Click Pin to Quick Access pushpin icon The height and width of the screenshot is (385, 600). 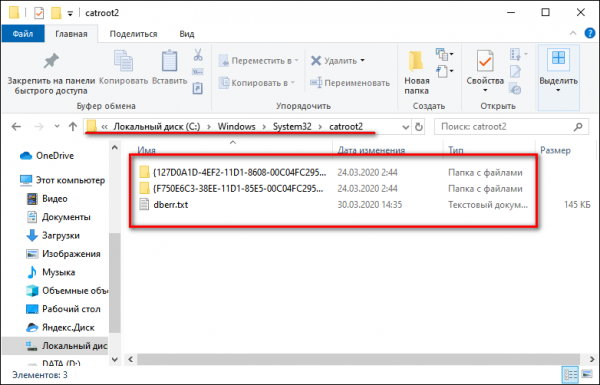[x=51, y=60]
